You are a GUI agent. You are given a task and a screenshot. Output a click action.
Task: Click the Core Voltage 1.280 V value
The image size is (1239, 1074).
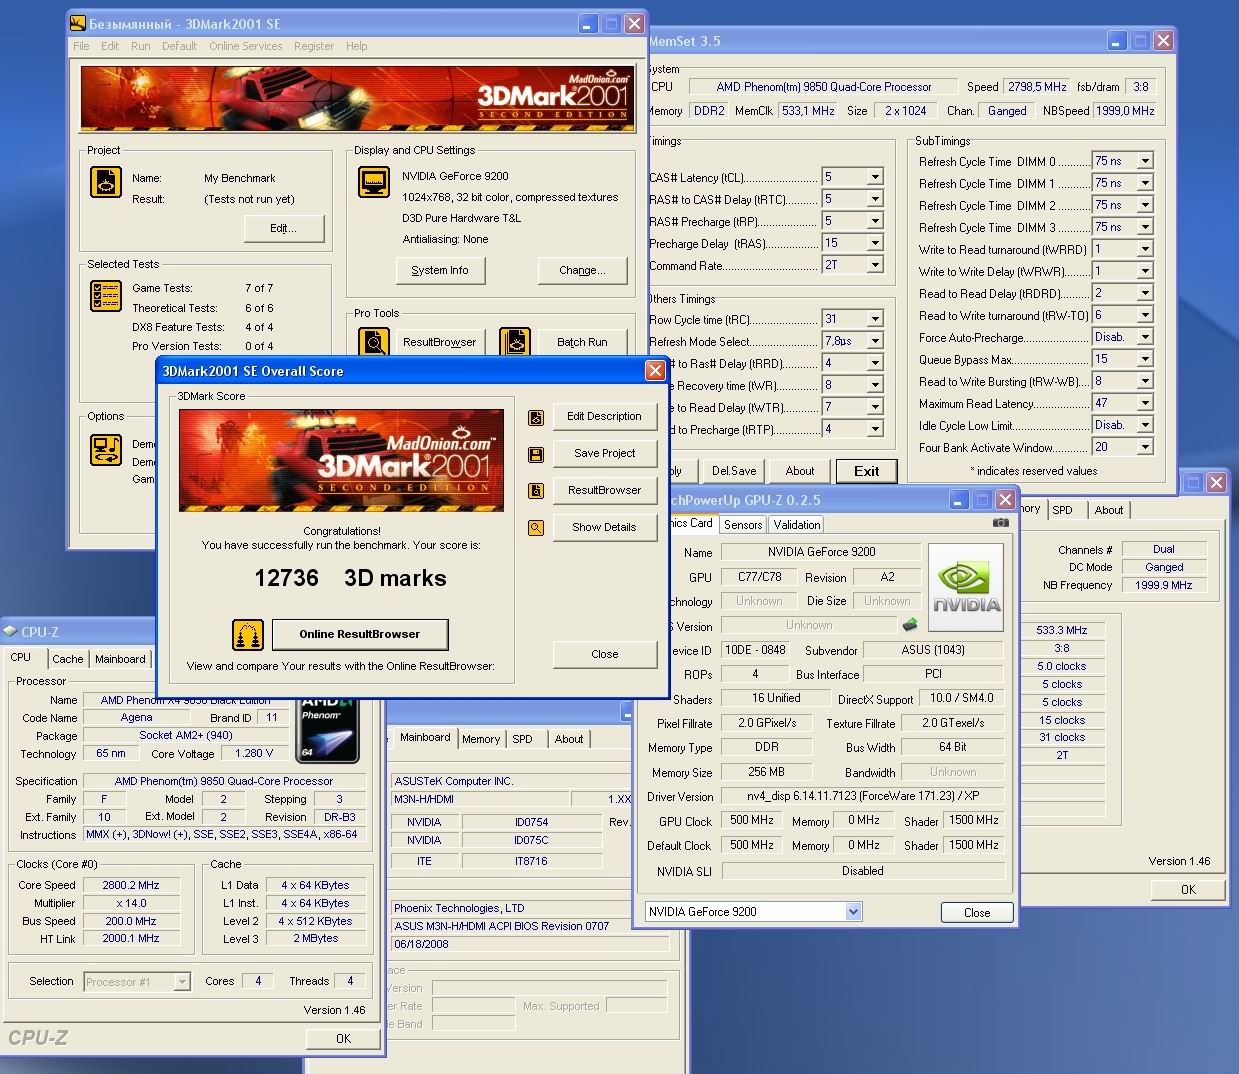tap(254, 753)
